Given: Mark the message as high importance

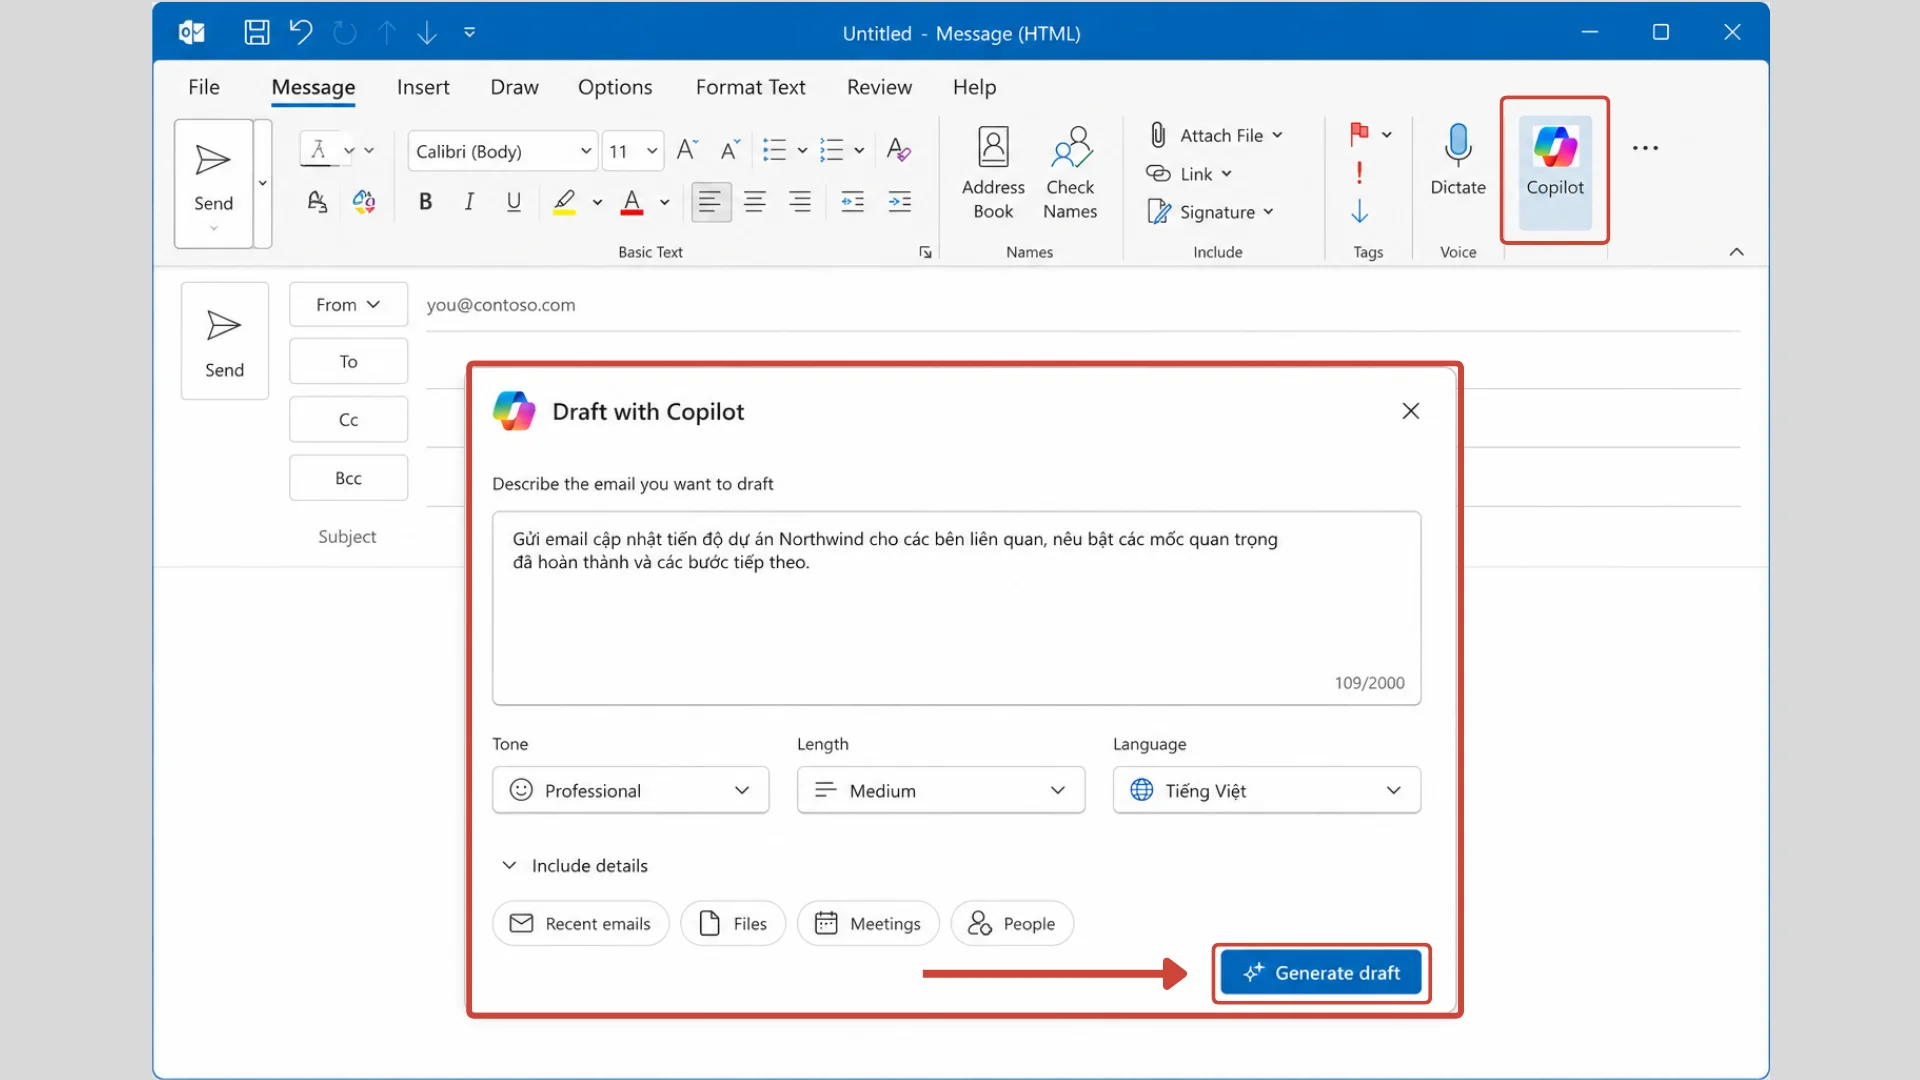Looking at the screenshot, I should point(1359,173).
